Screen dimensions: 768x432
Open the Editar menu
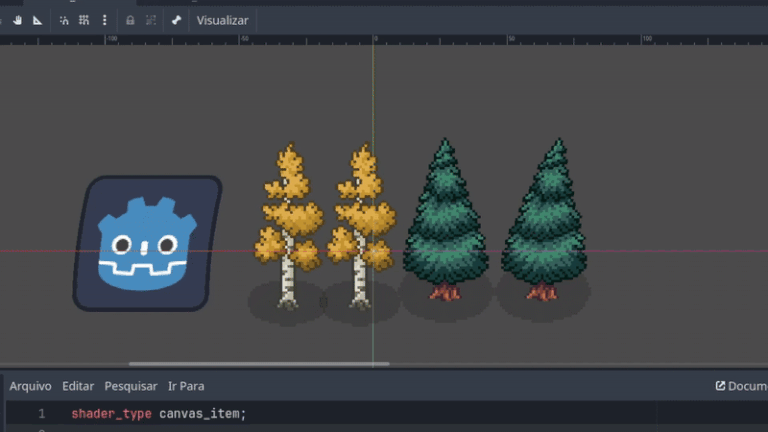tap(78, 386)
